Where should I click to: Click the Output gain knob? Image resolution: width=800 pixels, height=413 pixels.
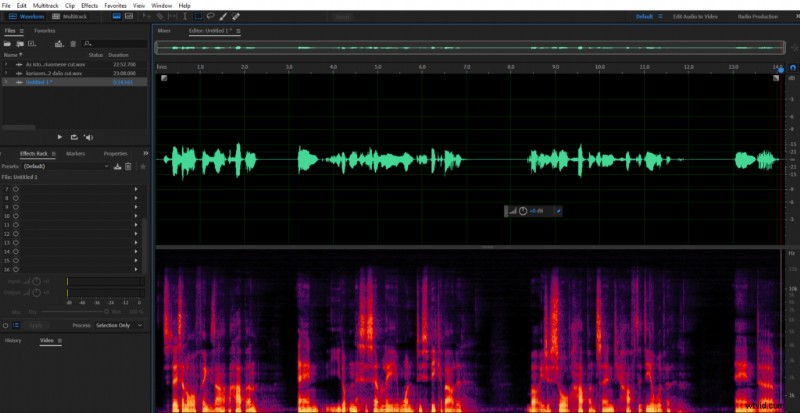[x=36, y=292]
